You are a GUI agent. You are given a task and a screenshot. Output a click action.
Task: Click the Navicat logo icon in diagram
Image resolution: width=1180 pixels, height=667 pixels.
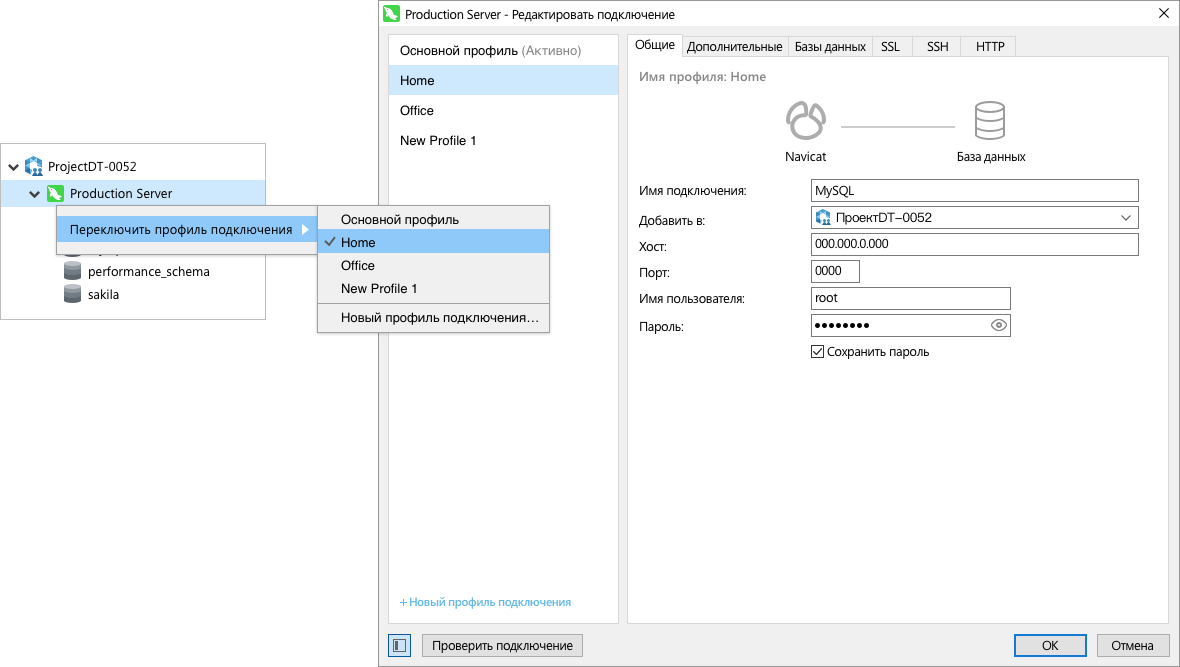805,120
